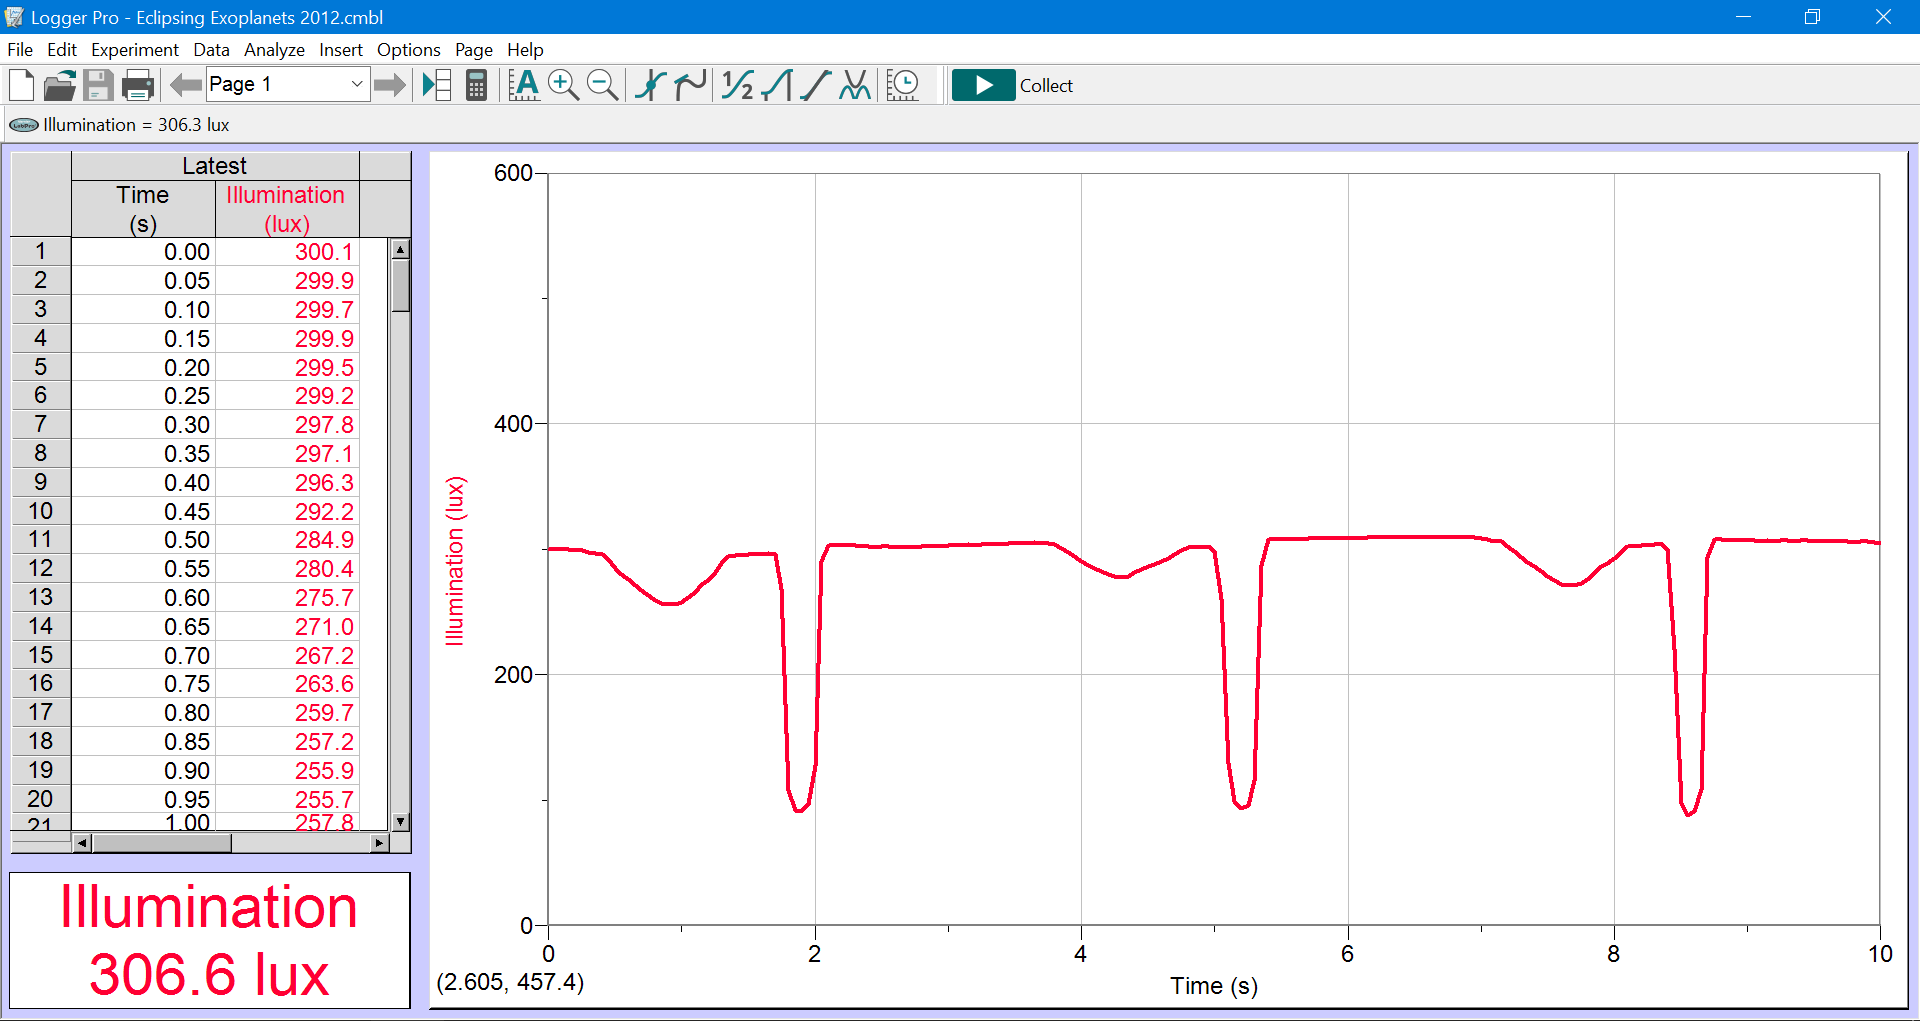Click the Autoscale graph icon

point(524,86)
